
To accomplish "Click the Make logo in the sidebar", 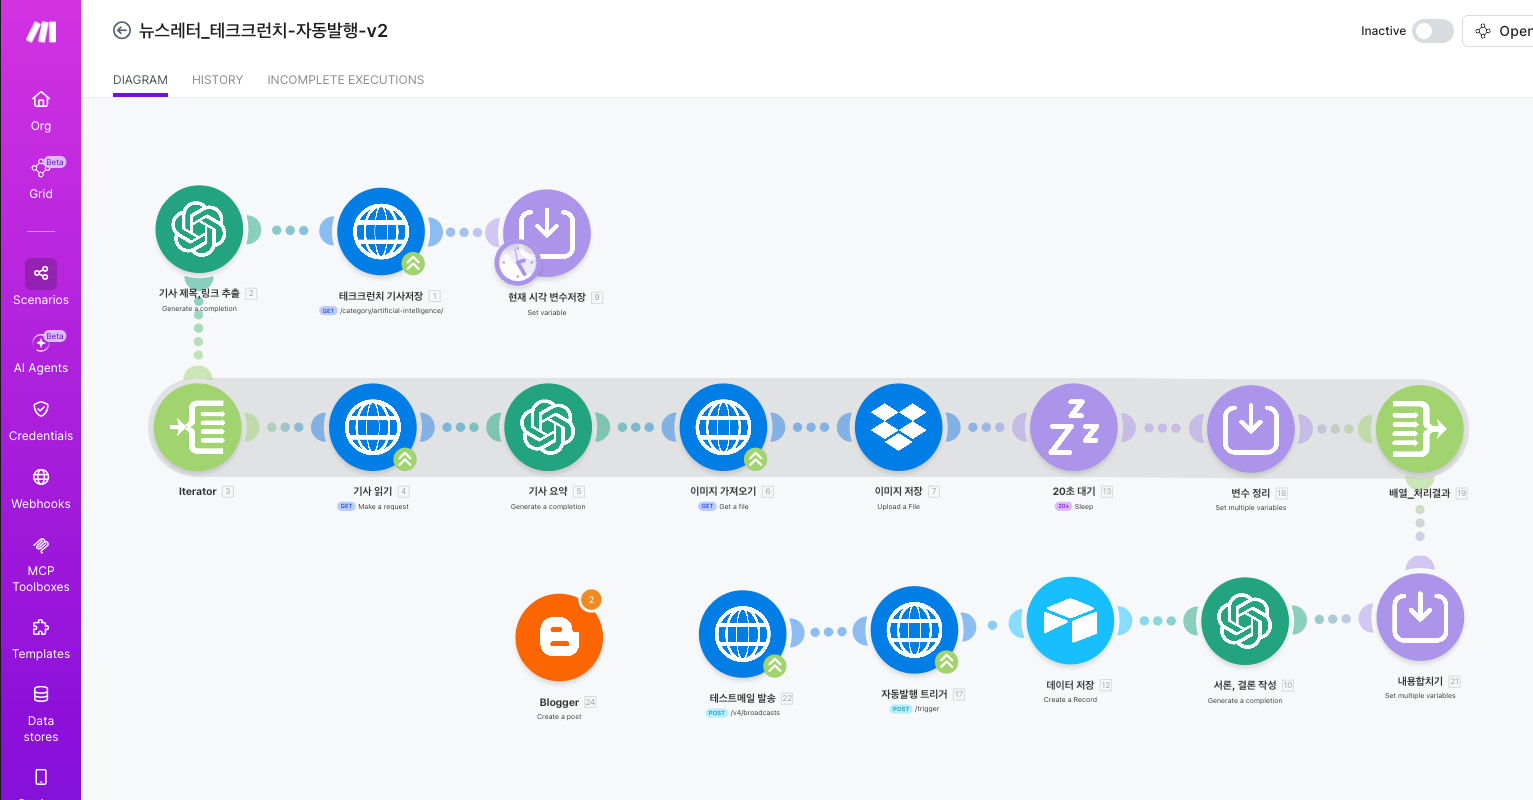I will 41,32.
